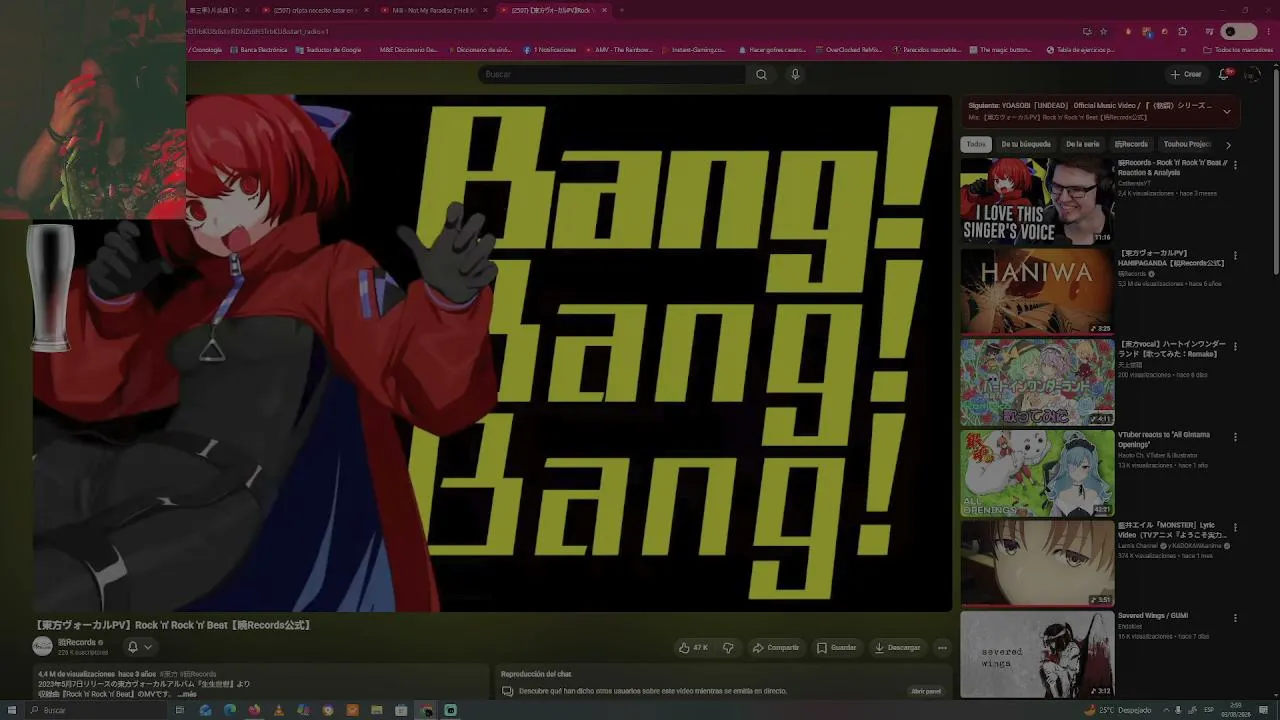Click the Crear button

(x=1186, y=74)
